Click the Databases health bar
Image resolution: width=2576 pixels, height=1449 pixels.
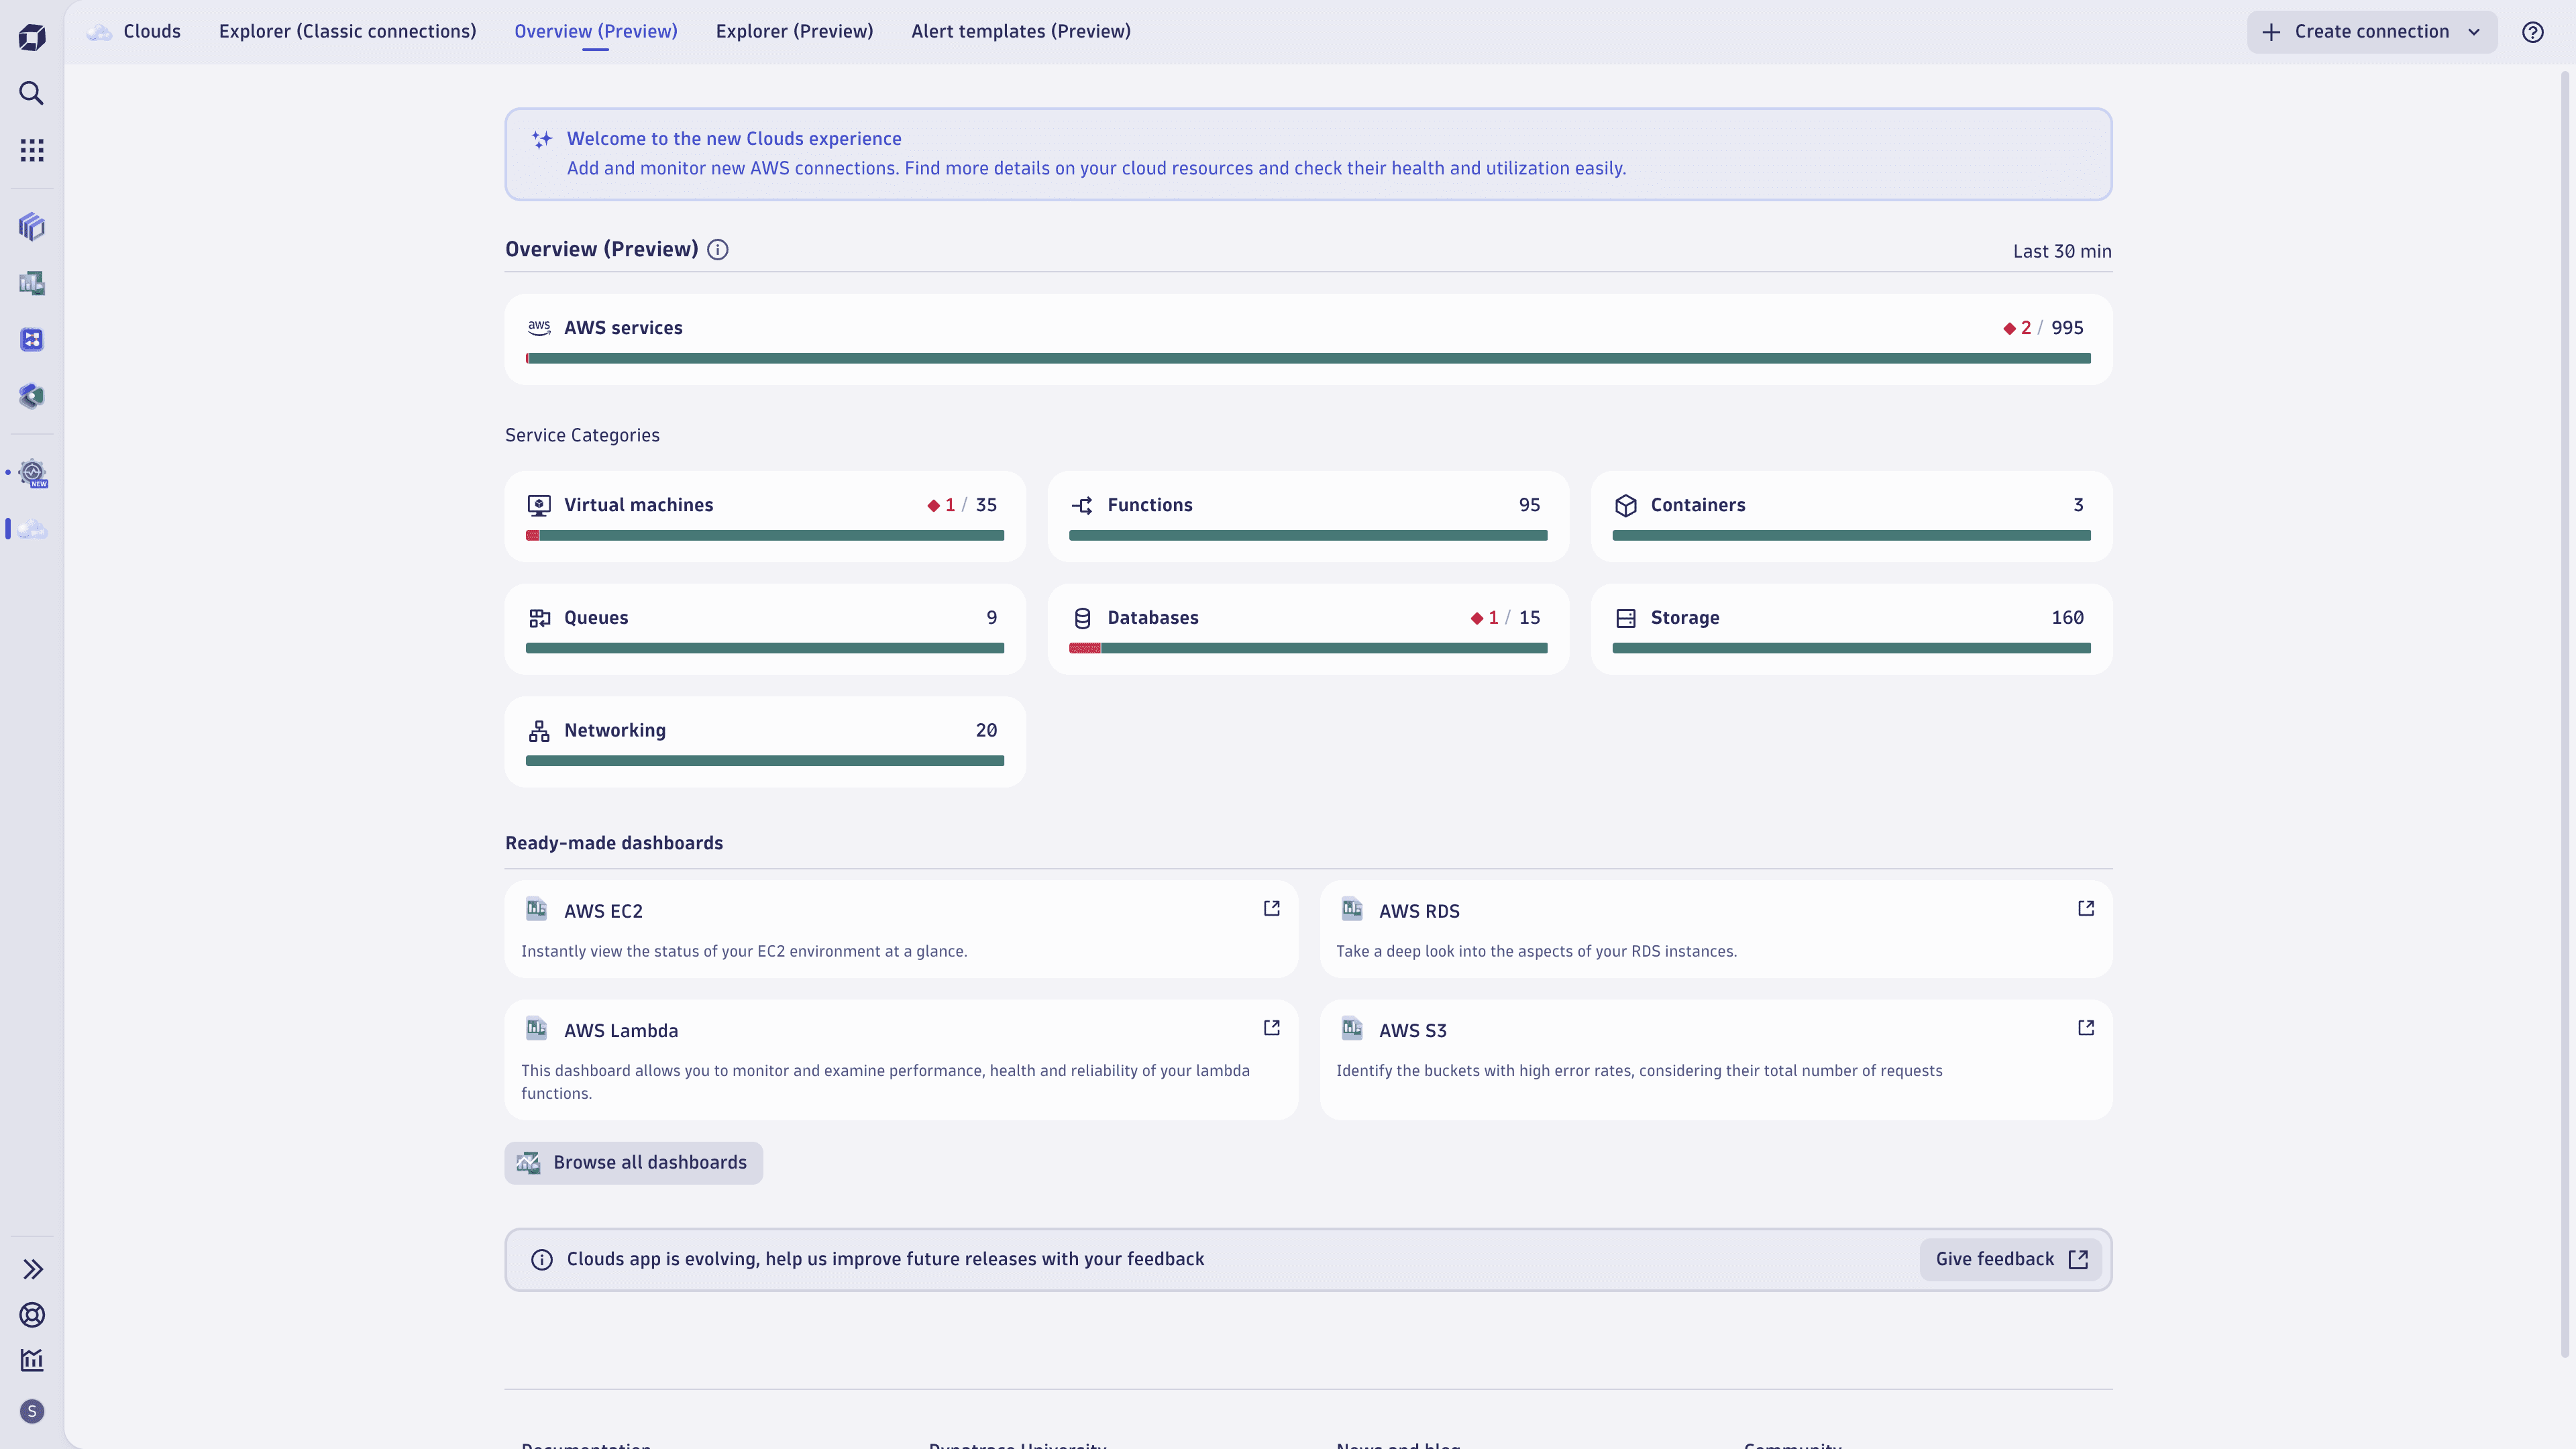(1308, 648)
